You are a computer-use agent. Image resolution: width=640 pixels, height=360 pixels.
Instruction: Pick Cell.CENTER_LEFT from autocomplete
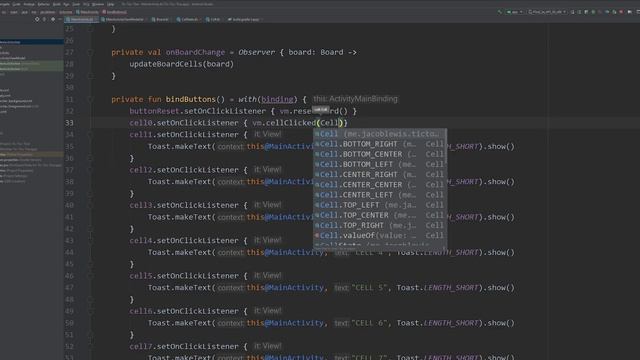click(x=380, y=195)
